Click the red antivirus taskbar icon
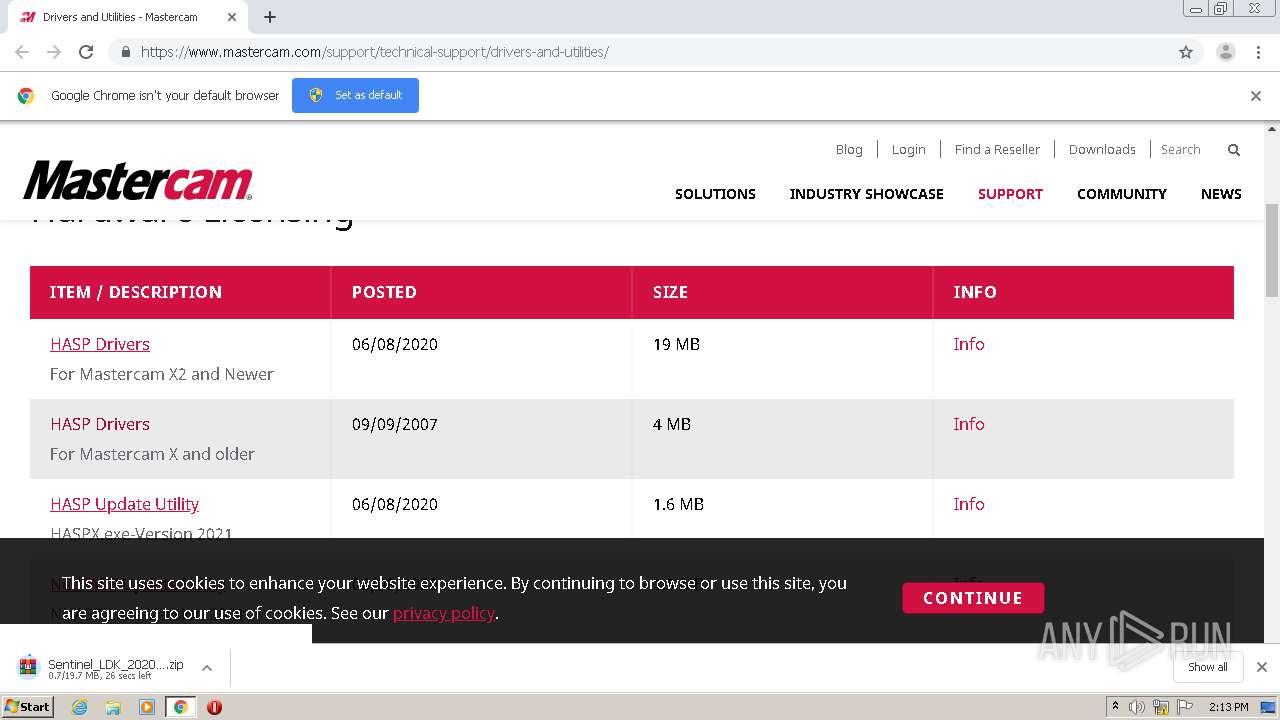The image size is (1280, 720). coord(214,707)
